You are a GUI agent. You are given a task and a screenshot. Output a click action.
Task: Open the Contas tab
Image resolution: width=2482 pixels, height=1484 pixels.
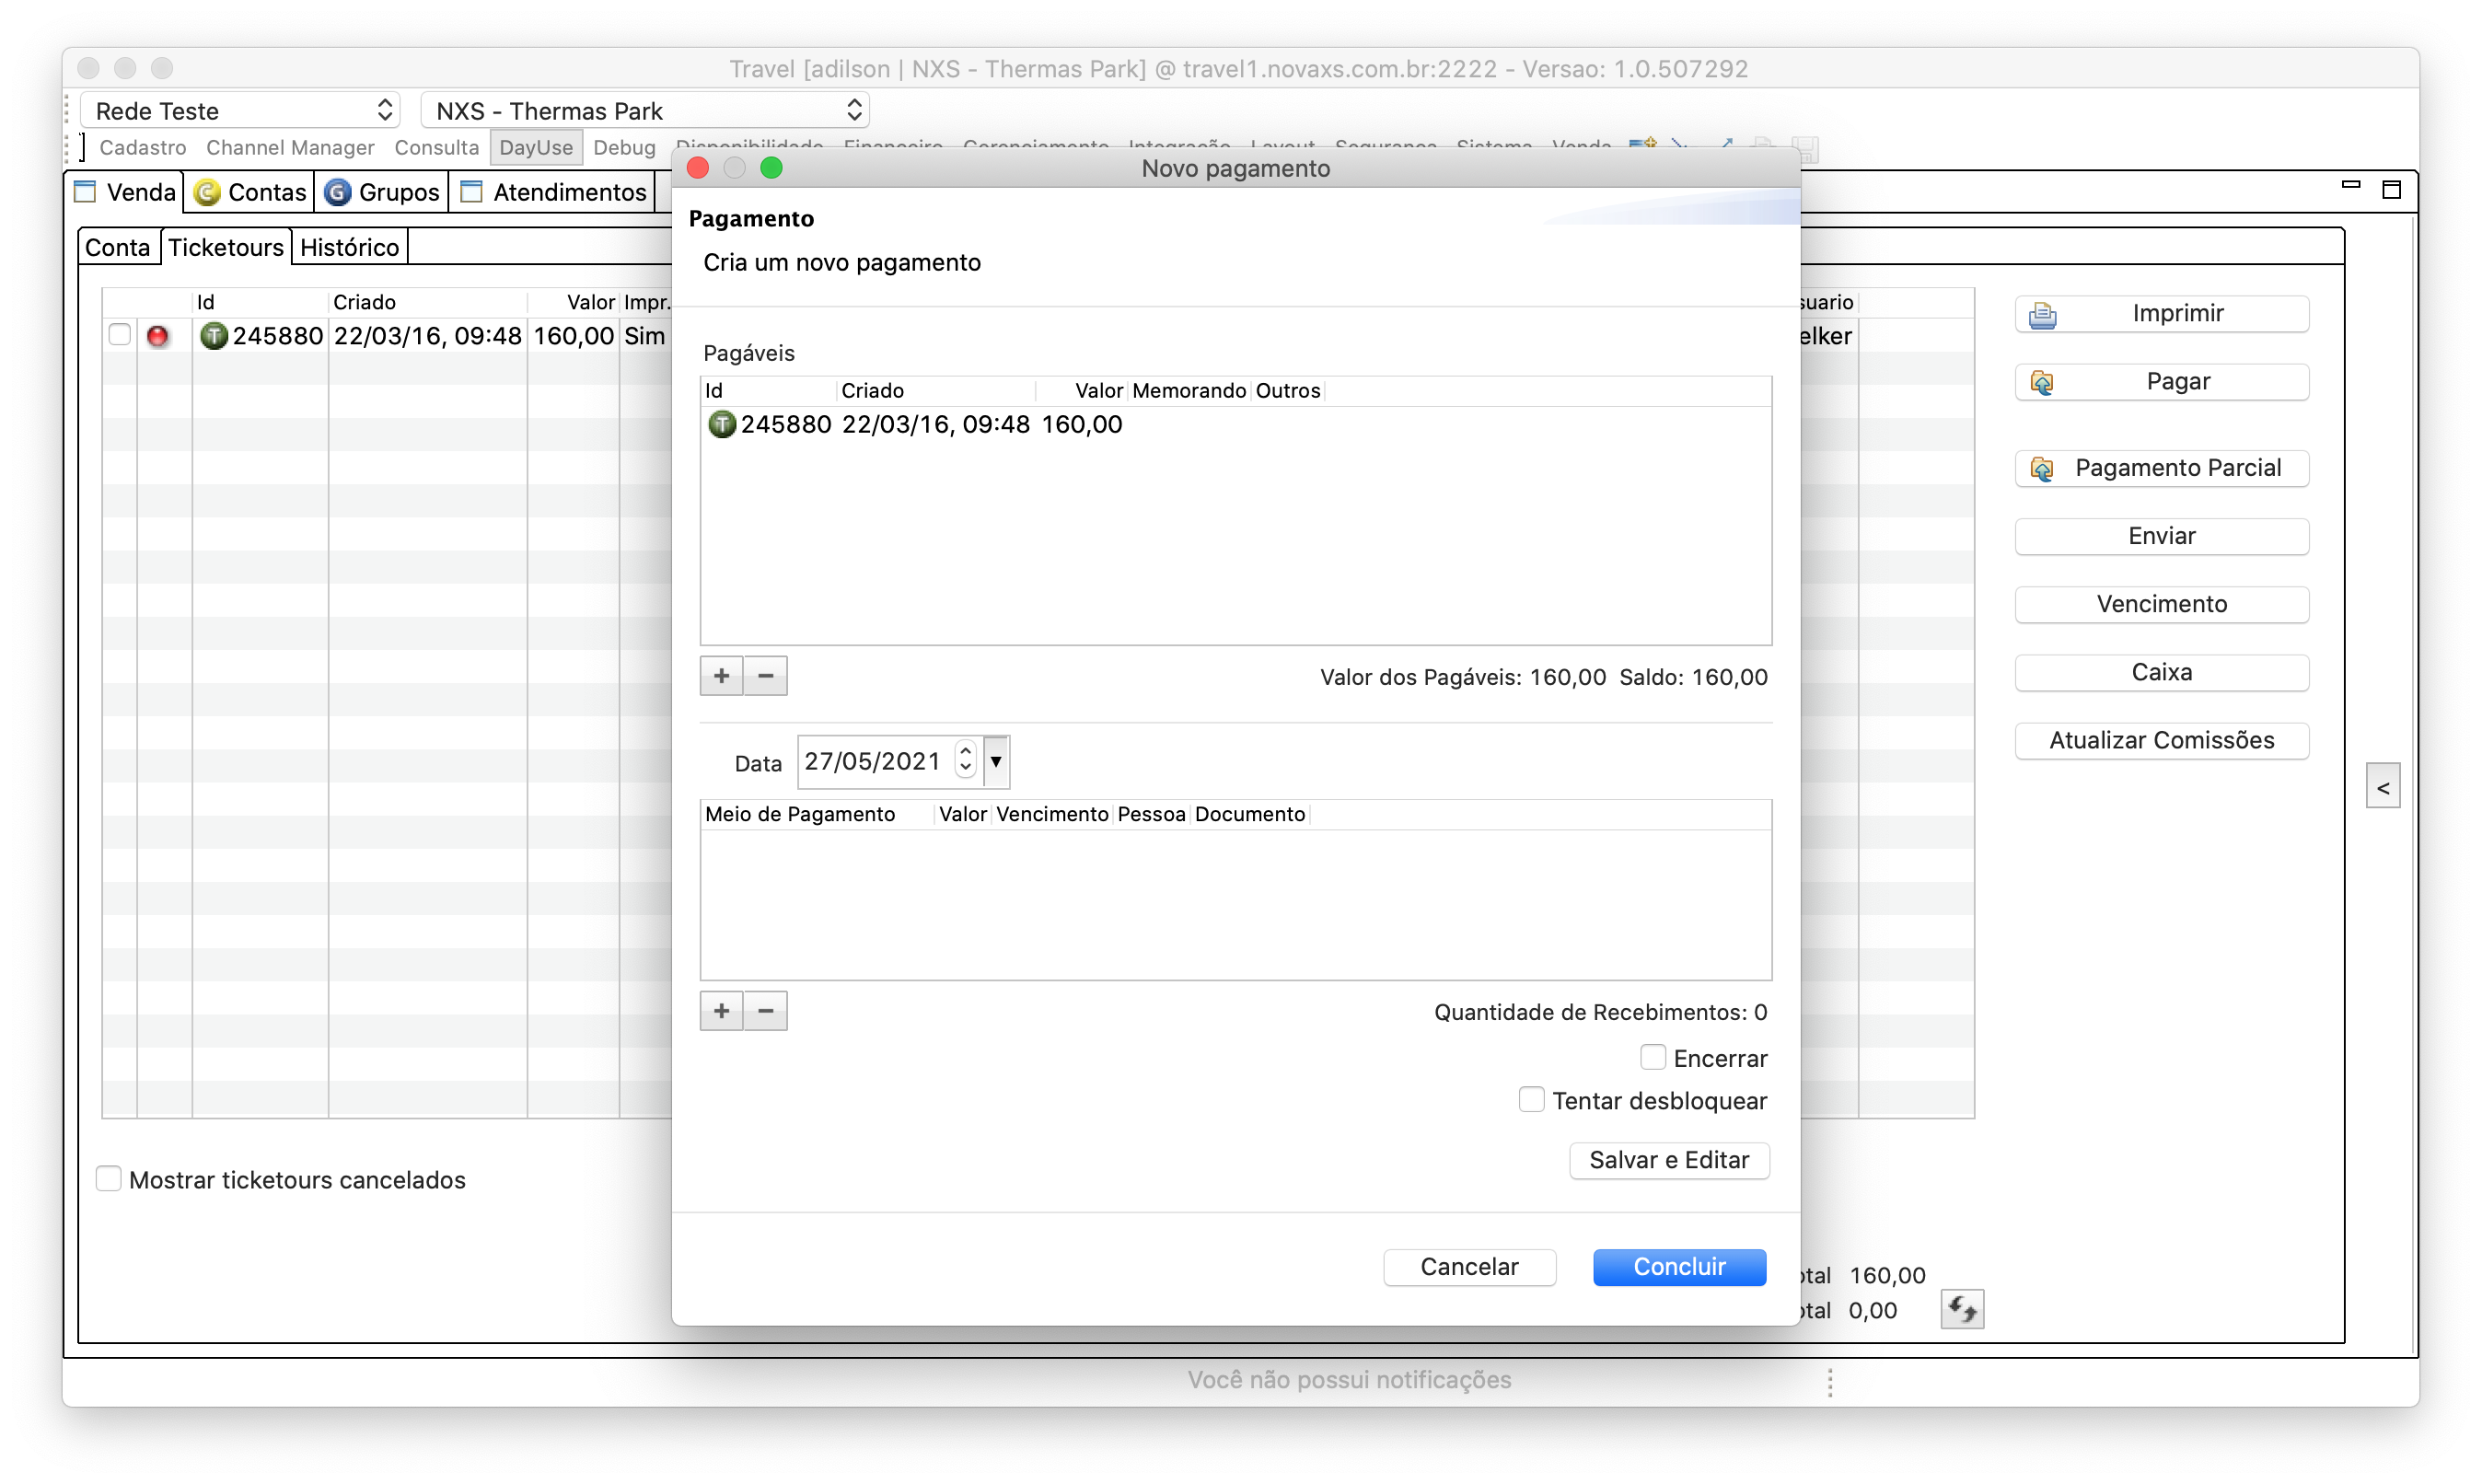(250, 192)
